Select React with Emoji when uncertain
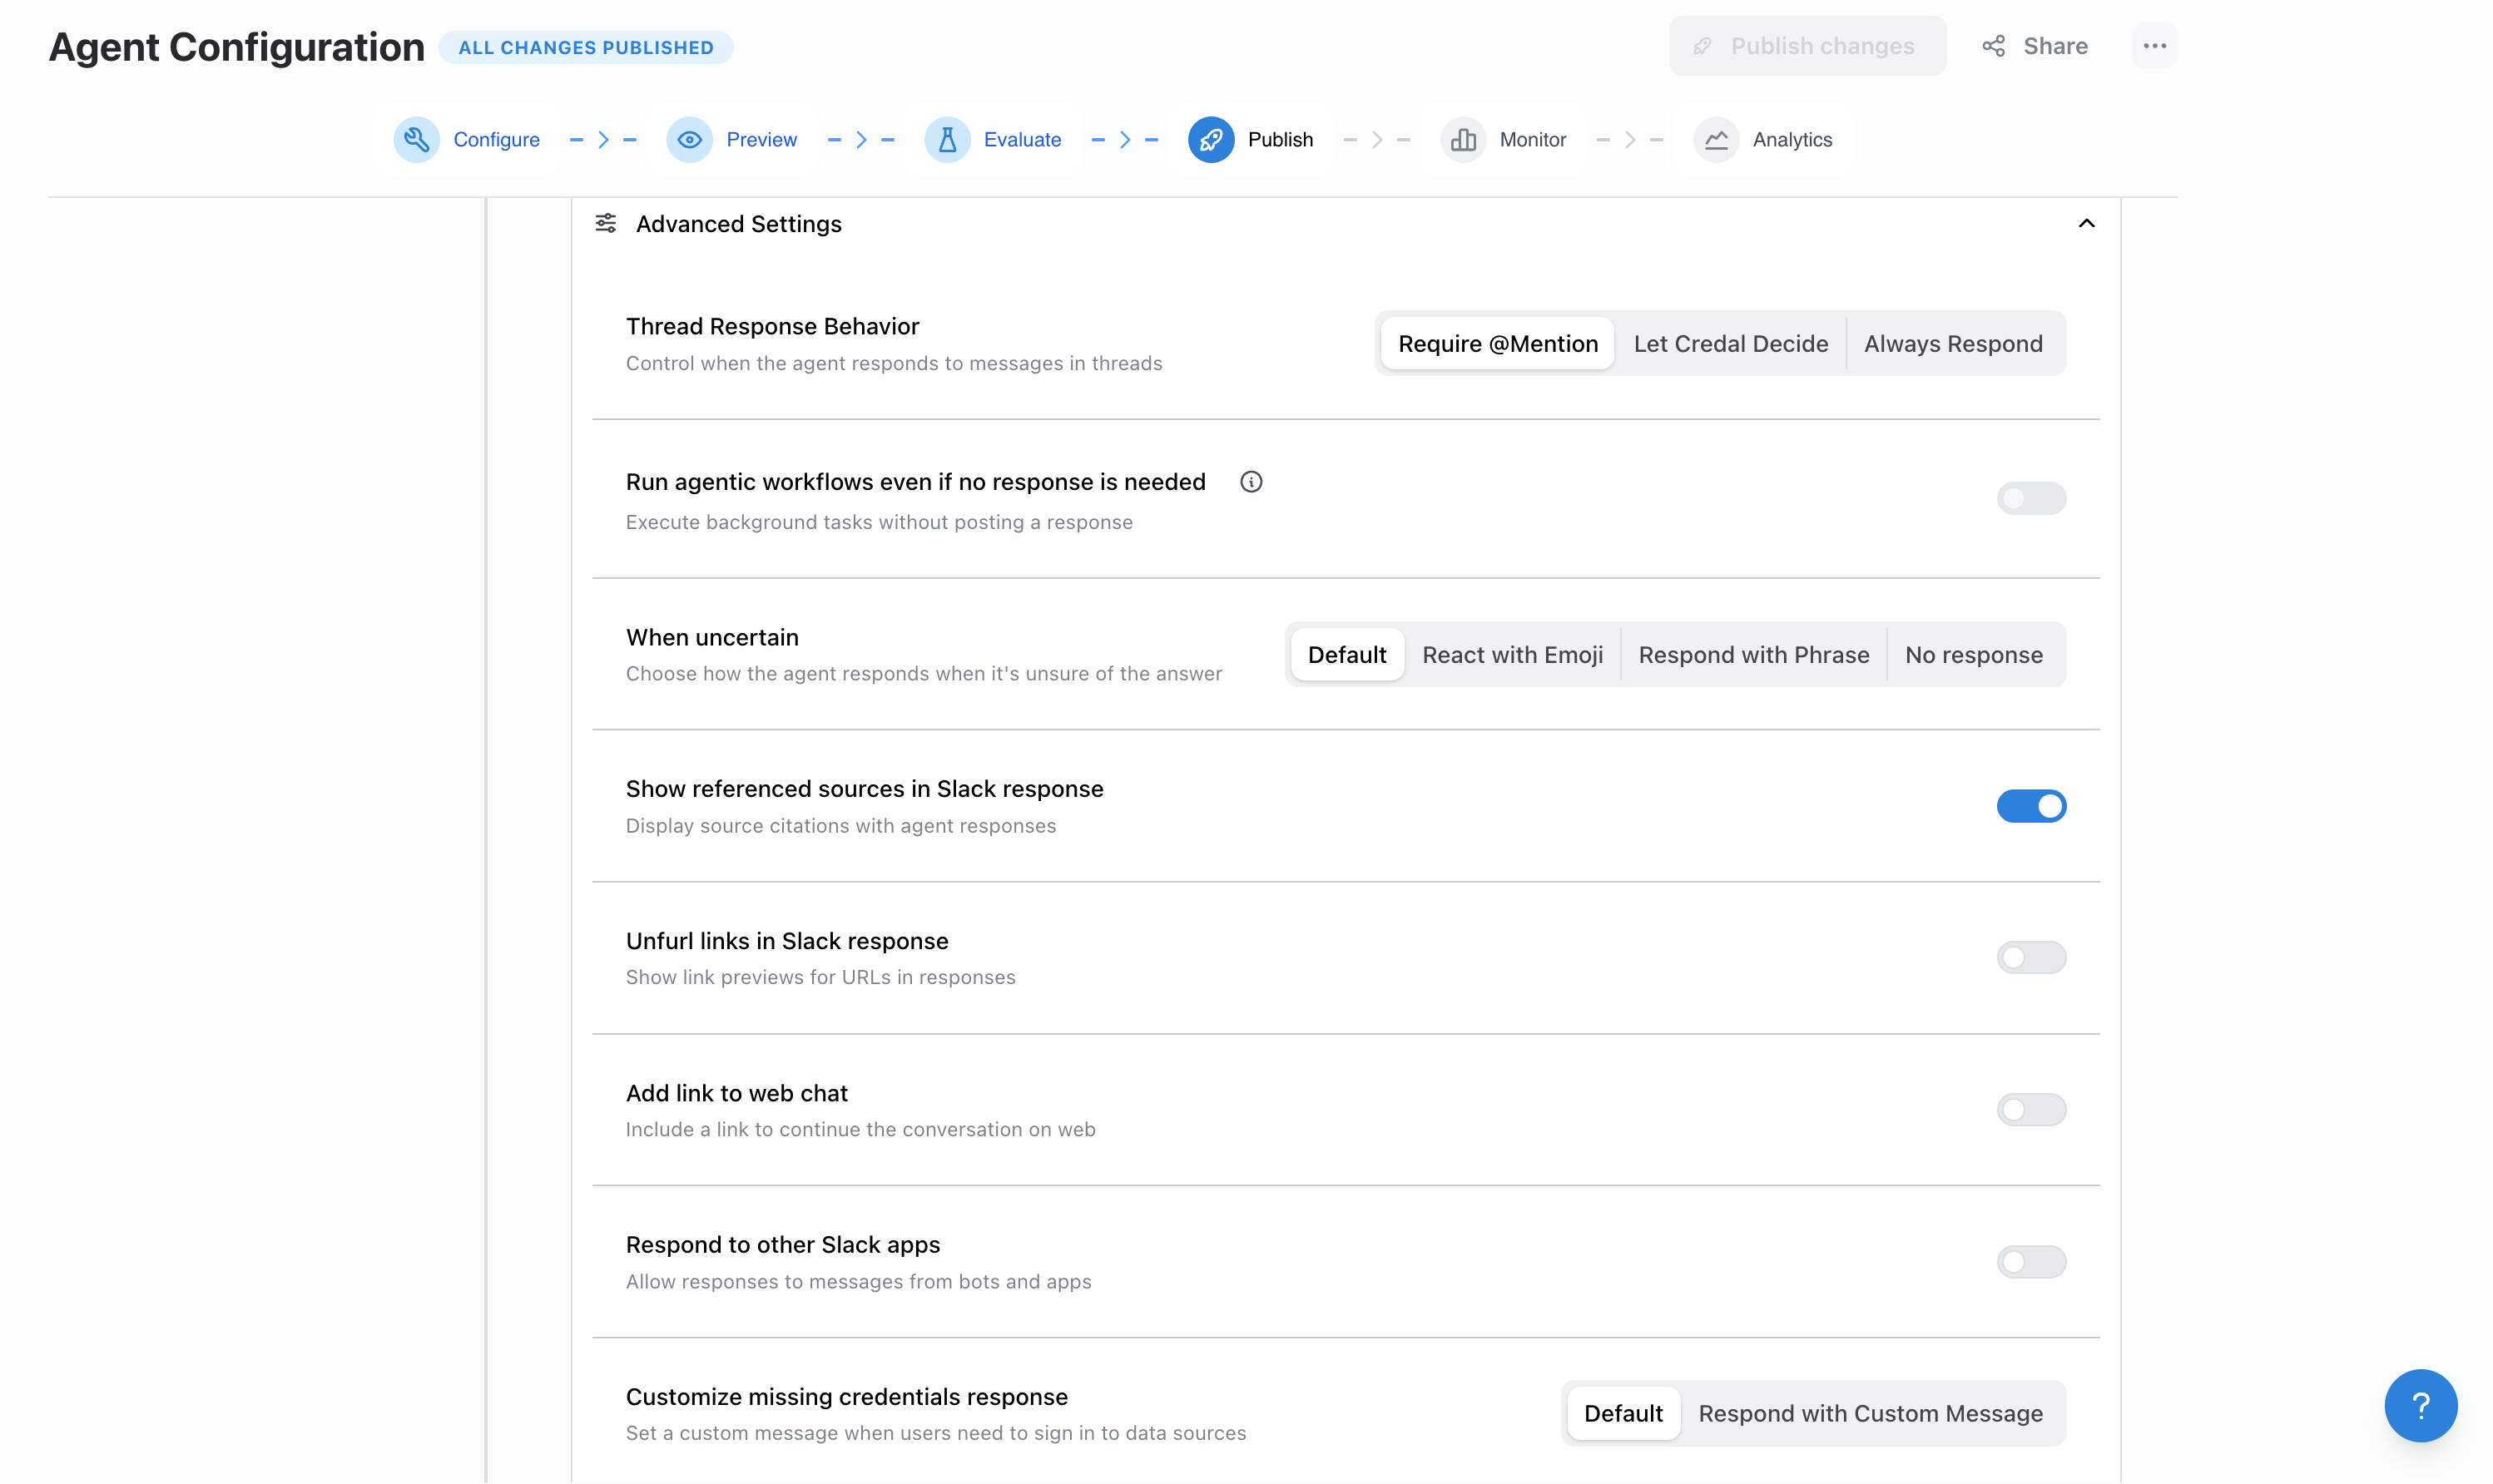 (x=1512, y=655)
